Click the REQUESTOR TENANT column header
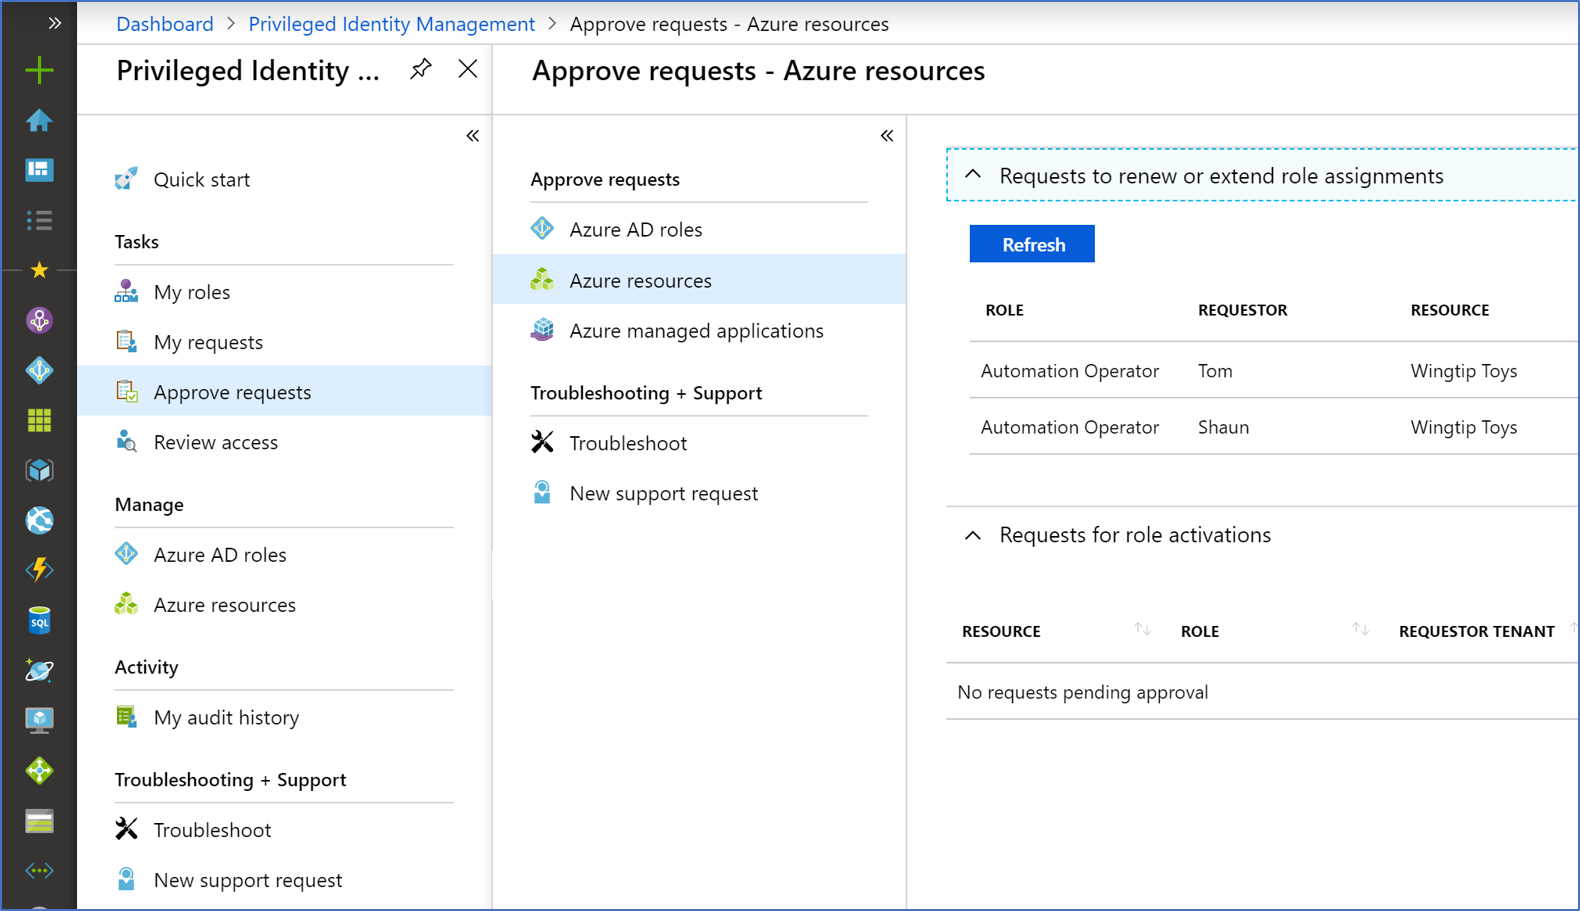 pos(1477,631)
